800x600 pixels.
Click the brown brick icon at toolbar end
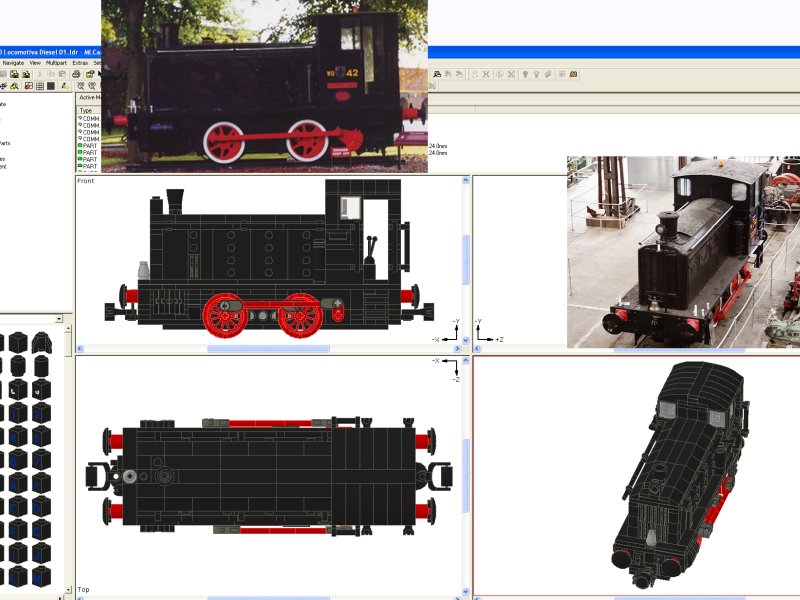click(x=573, y=74)
